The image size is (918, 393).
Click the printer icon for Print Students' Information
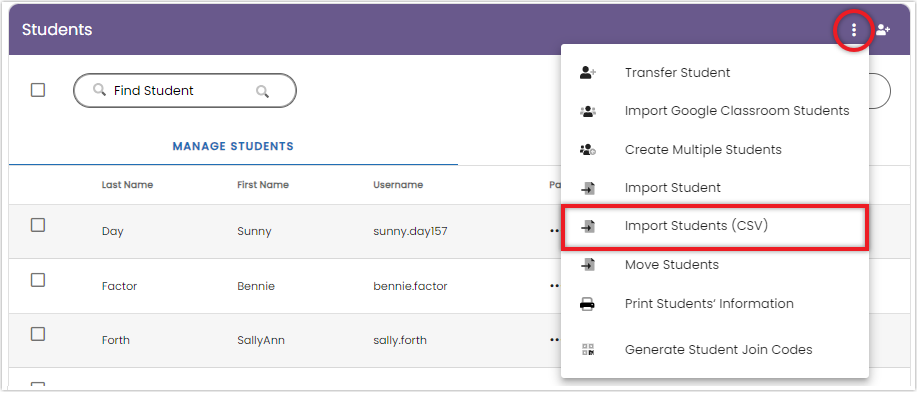point(588,304)
